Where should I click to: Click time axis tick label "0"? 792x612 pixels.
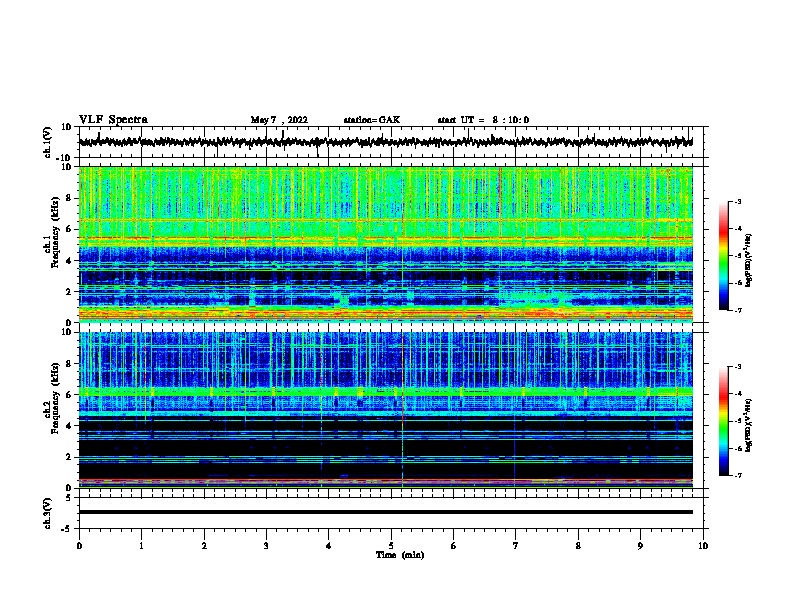(79, 546)
